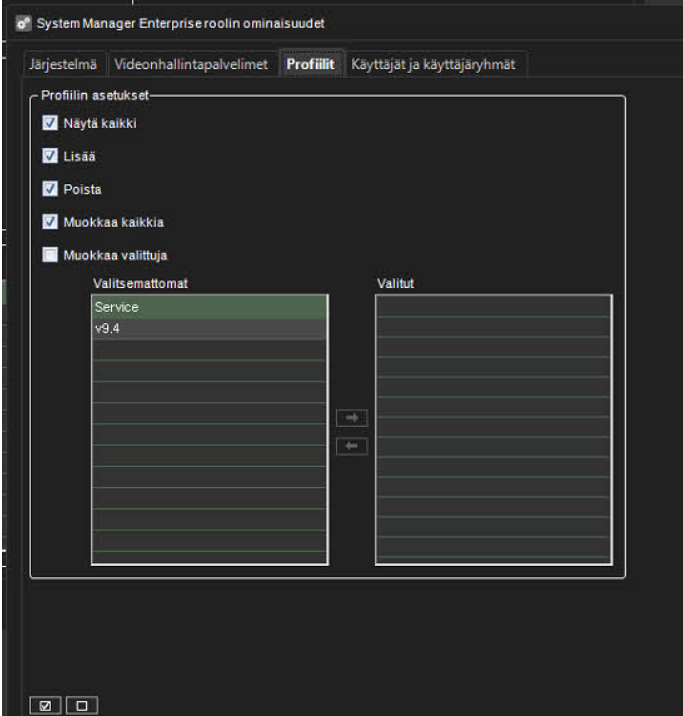Click the first empty row in Valitut list
The width and height of the screenshot is (683, 716).
pyautogui.click(x=493, y=306)
